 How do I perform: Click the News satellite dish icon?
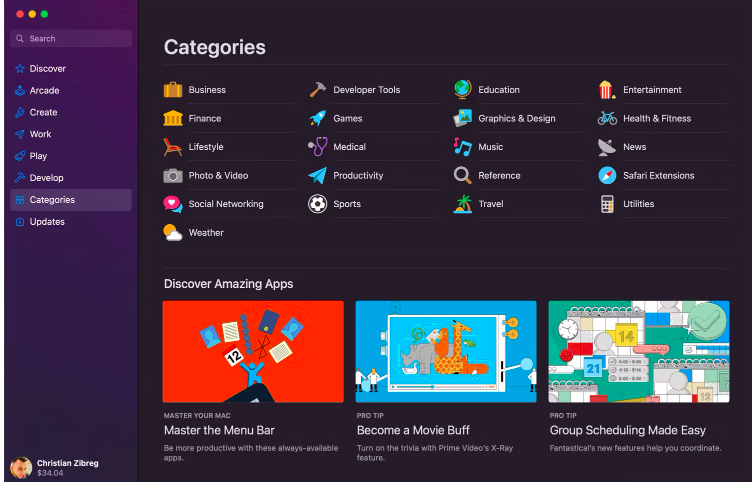[607, 147]
